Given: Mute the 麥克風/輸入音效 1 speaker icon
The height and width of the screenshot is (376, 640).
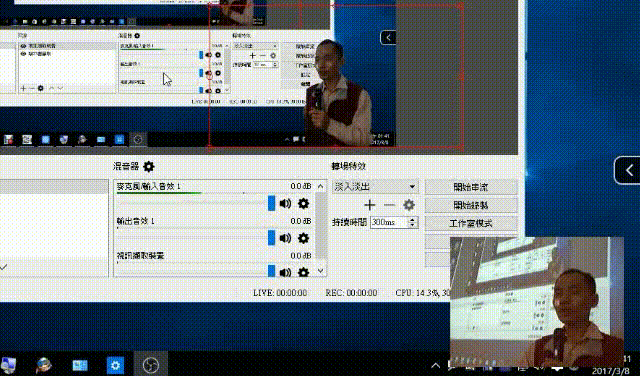Looking at the screenshot, I should click(x=285, y=203).
